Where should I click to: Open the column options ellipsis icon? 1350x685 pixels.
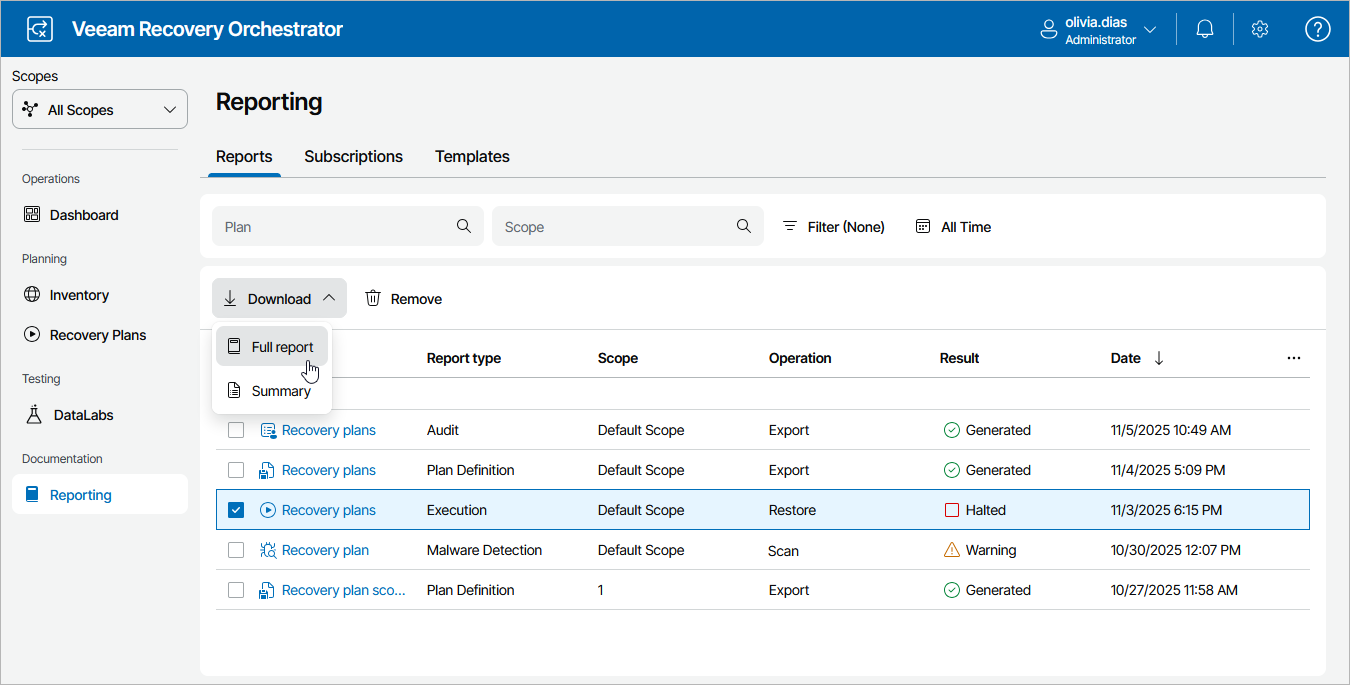coord(1294,358)
